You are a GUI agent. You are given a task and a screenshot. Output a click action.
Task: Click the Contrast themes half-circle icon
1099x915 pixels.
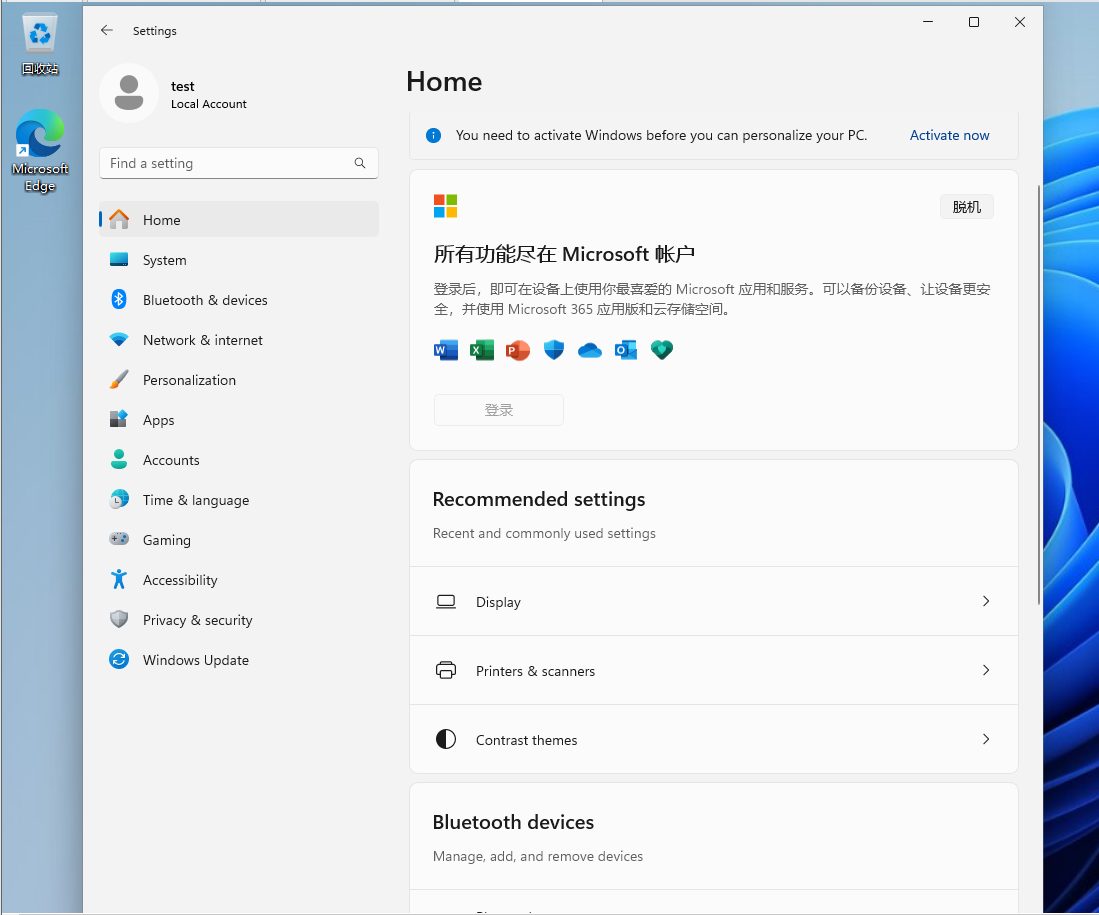tap(446, 739)
